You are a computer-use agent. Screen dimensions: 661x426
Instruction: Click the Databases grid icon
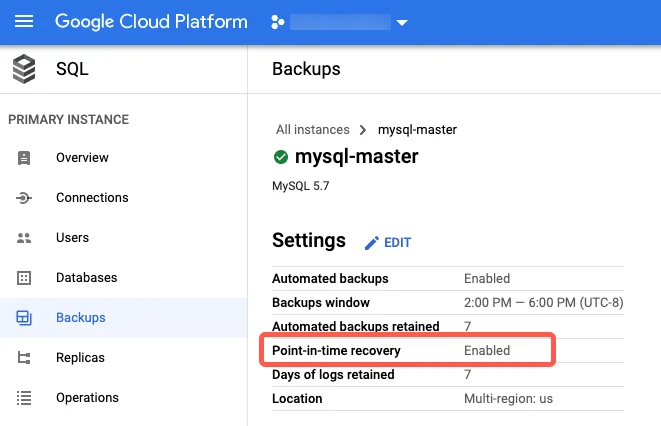pos(24,278)
